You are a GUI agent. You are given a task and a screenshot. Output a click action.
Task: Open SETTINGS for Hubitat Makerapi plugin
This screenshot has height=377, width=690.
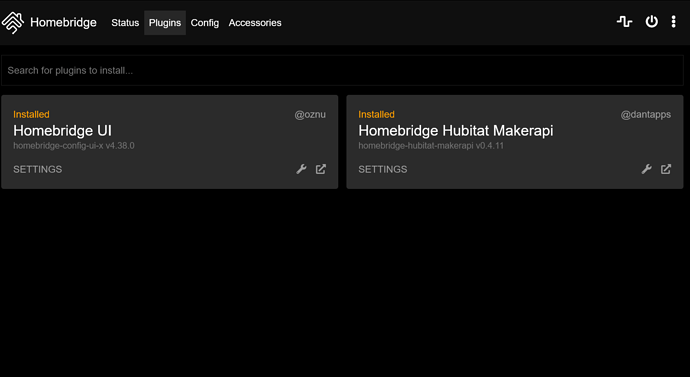pyautogui.click(x=382, y=169)
